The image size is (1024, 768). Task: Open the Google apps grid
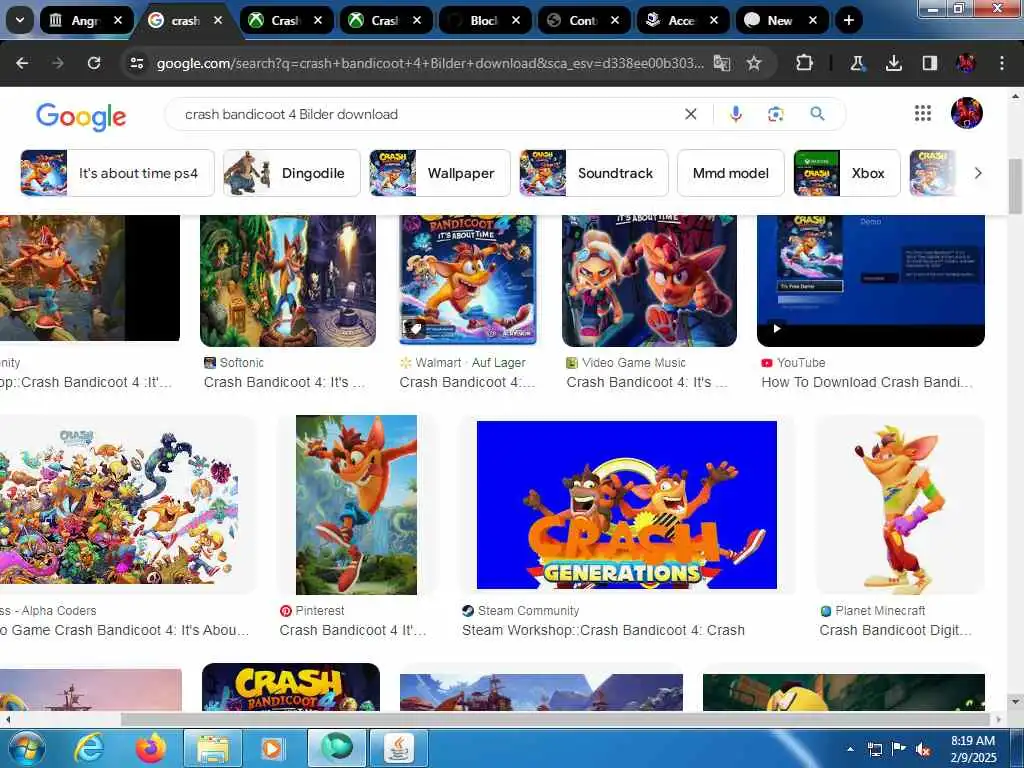point(923,113)
